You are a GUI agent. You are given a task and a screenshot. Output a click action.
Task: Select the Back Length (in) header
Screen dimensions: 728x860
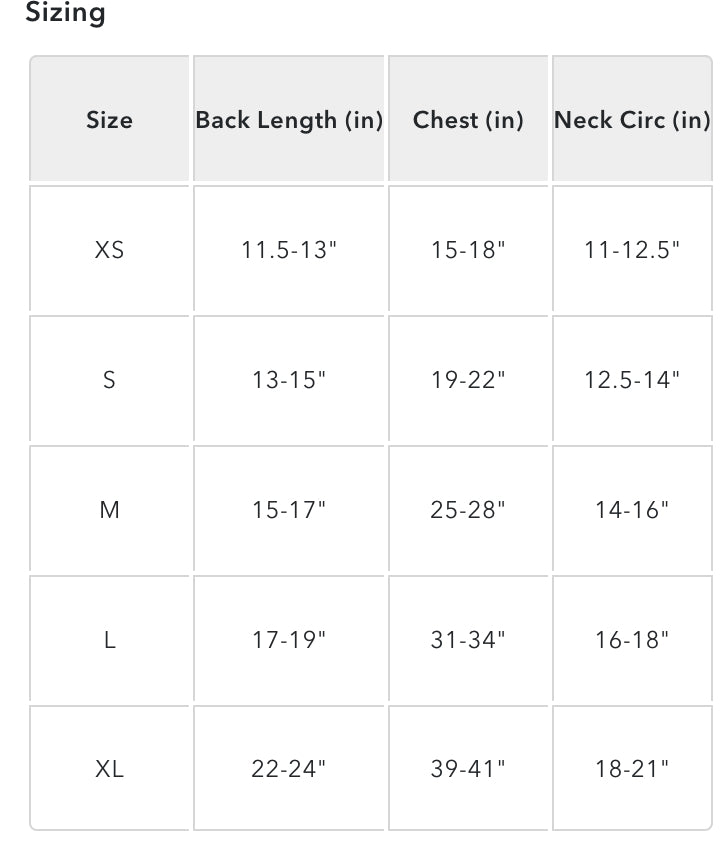tap(289, 118)
